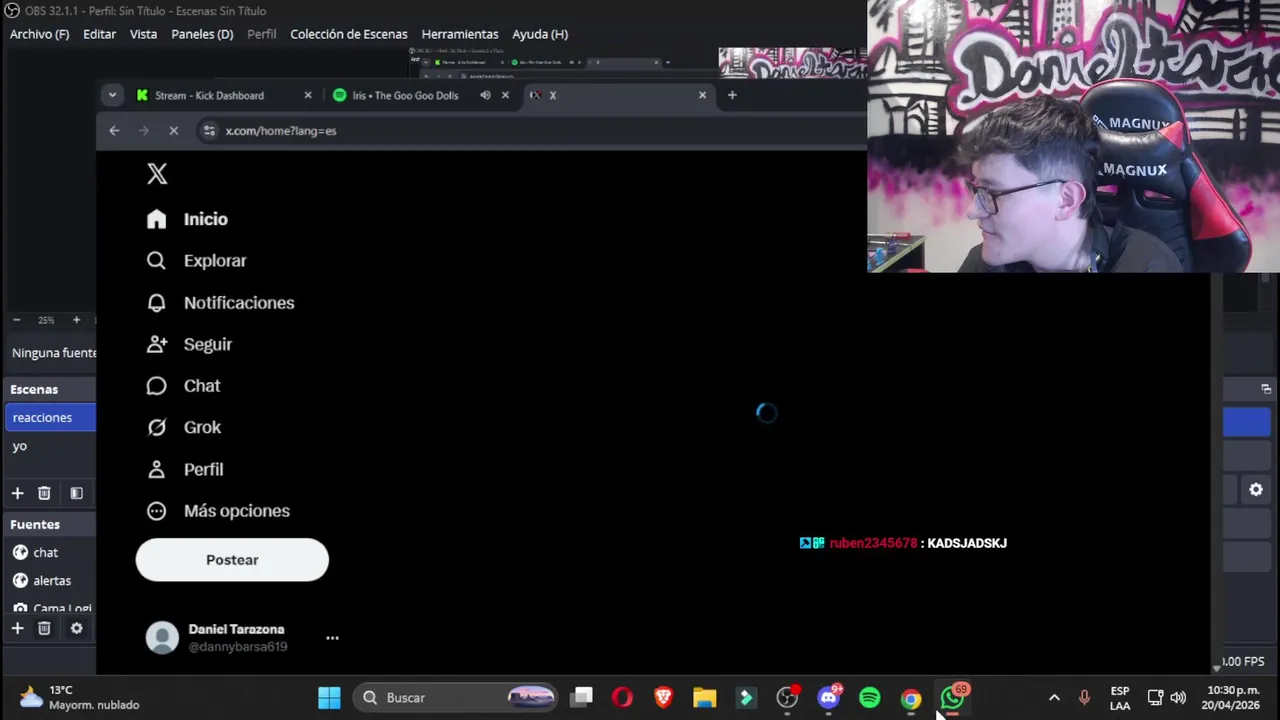Open a new browser tab
This screenshot has width=1280, height=720.
pos(732,95)
